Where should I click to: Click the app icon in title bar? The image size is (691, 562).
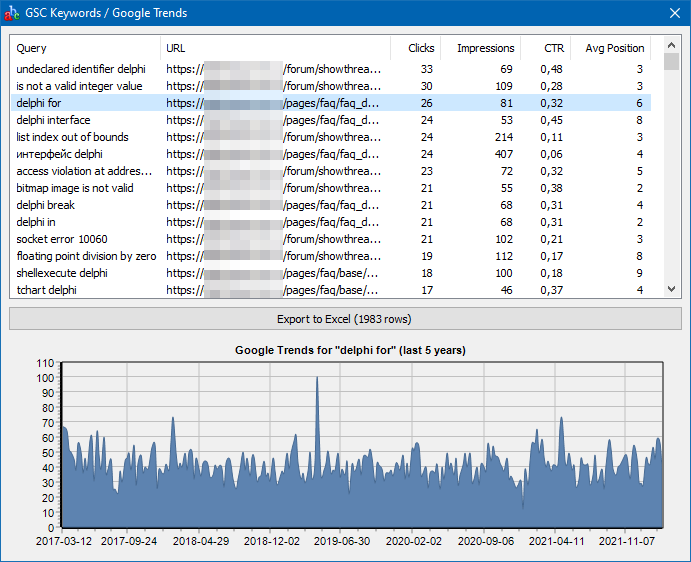click(x=13, y=13)
